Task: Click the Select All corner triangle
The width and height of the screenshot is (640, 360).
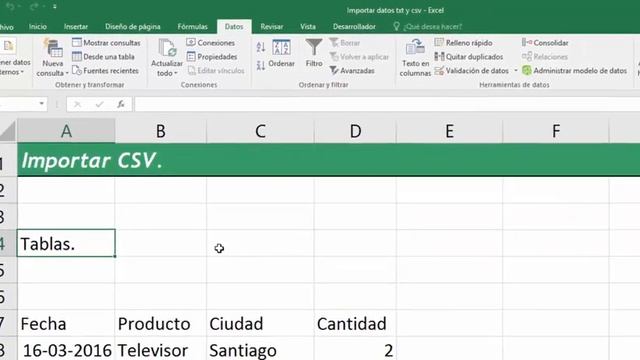Action: click(x=8, y=131)
